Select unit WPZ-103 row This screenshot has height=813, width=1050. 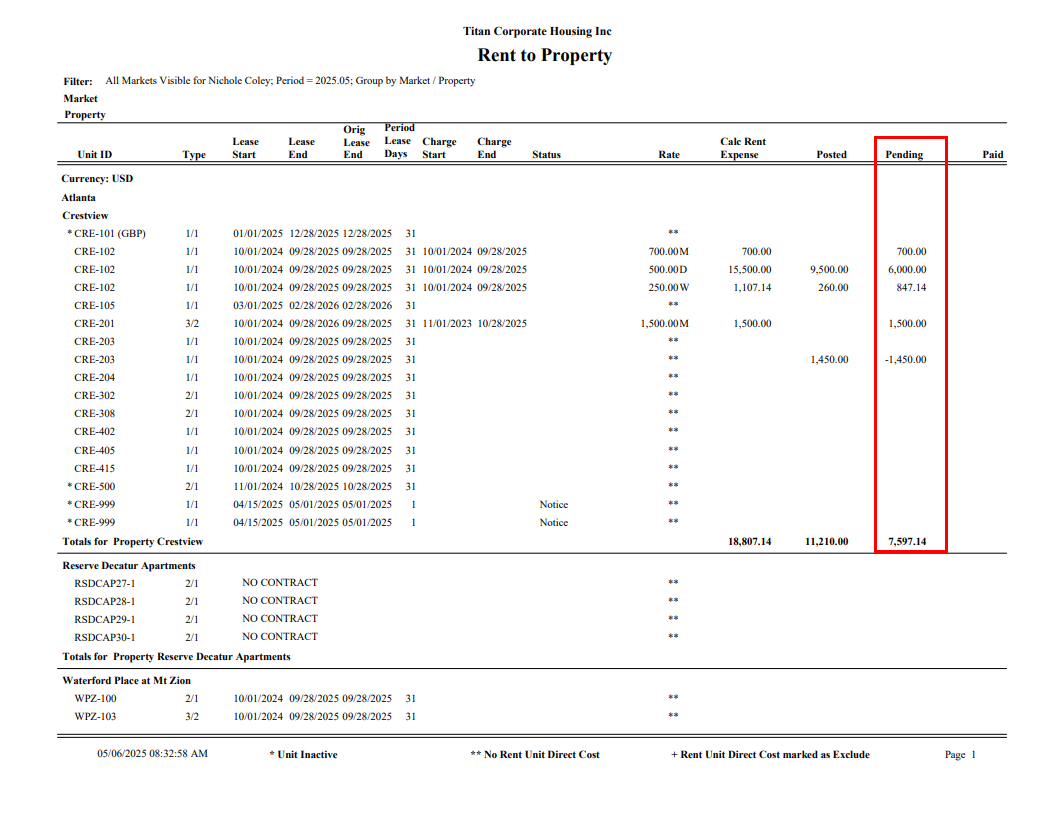(94, 717)
